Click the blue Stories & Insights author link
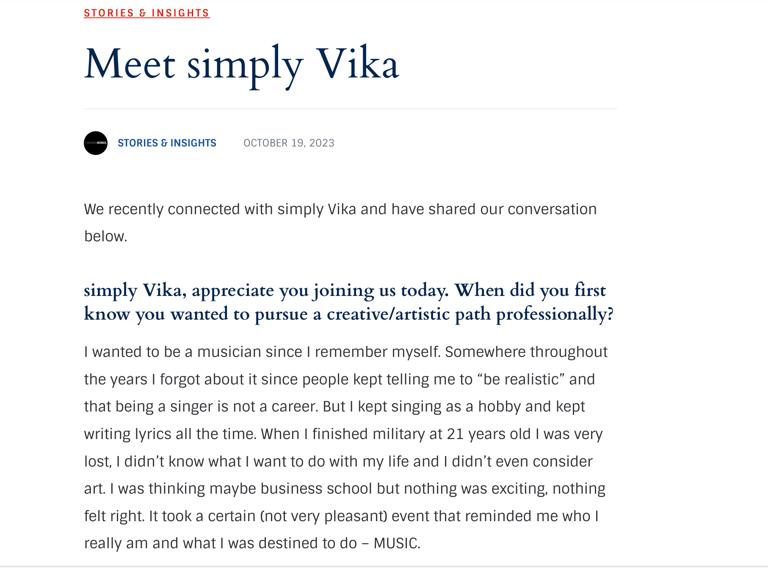This screenshot has height=569, width=768. (167, 143)
